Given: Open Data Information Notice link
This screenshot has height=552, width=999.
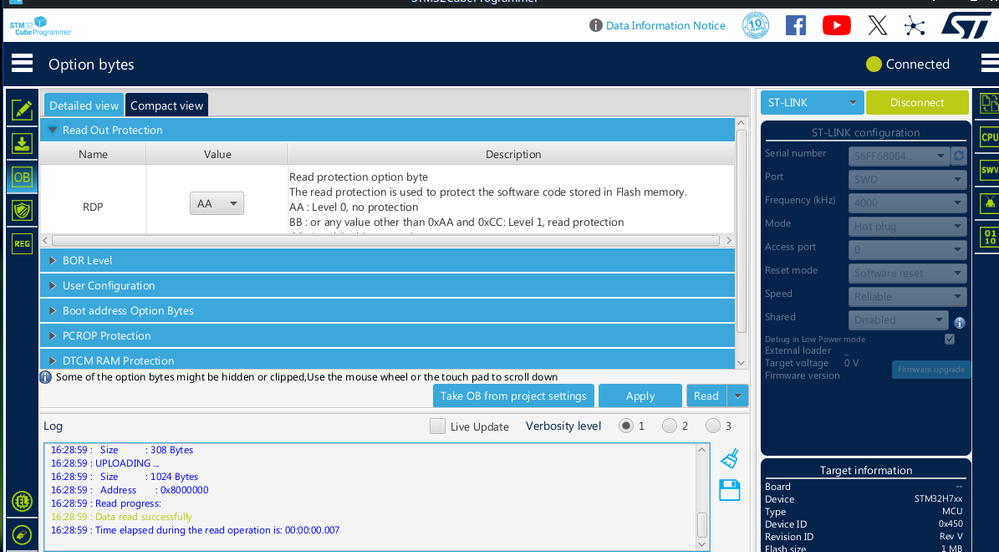Looking at the screenshot, I should point(665,25).
